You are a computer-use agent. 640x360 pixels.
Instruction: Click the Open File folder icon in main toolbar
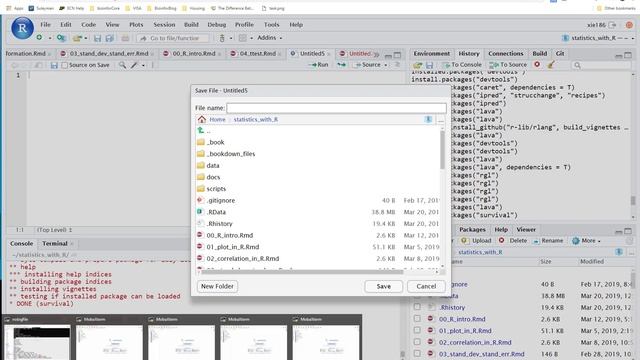[x=77, y=38]
